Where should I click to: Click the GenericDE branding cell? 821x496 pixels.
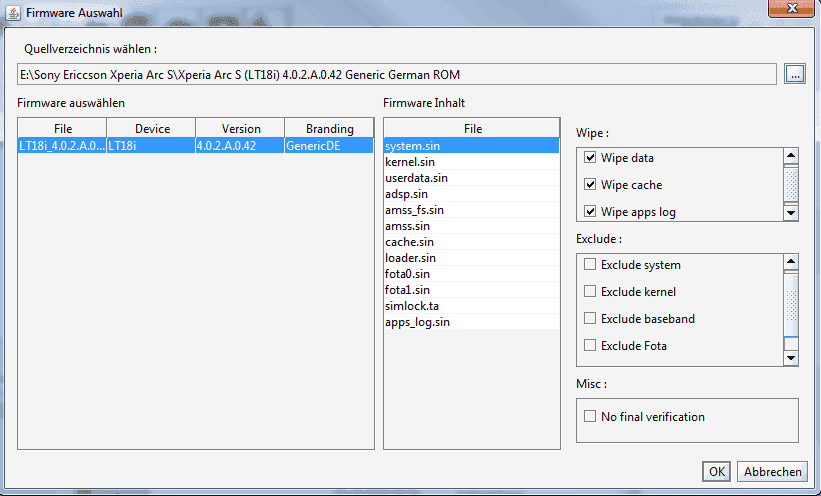click(x=329, y=146)
